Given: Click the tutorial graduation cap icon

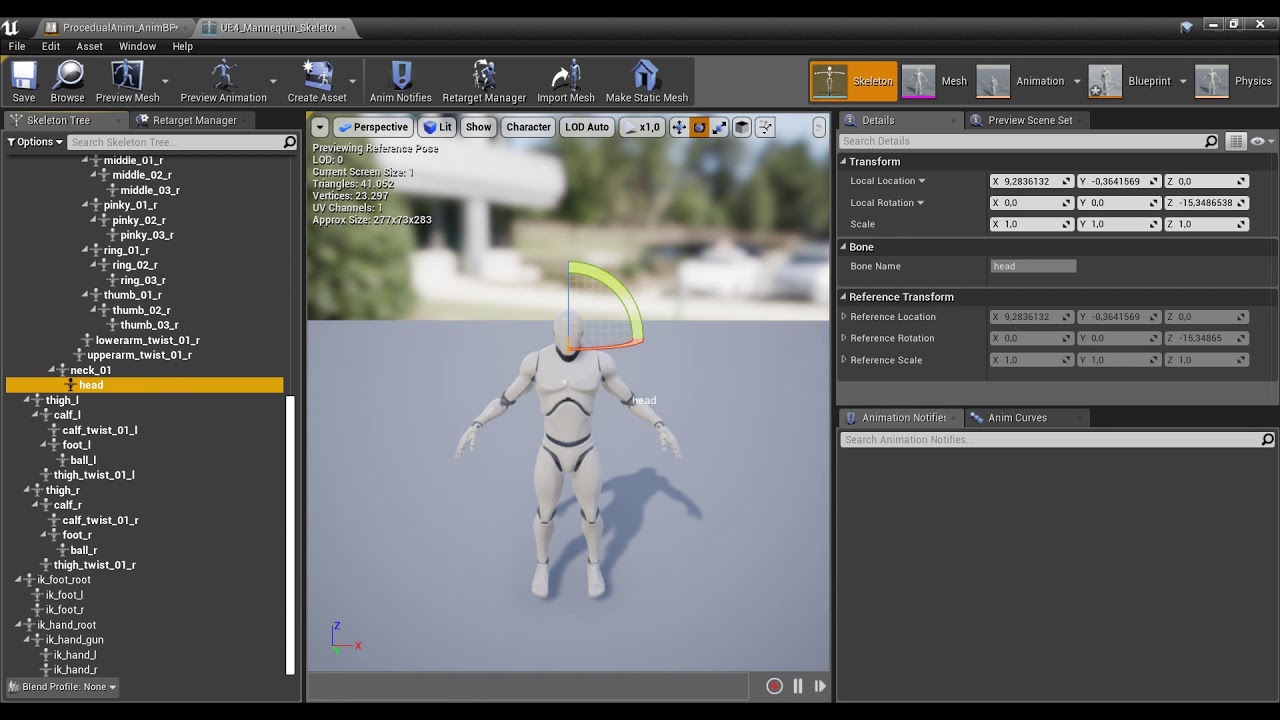Looking at the screenshot, I should [1186, 27].
